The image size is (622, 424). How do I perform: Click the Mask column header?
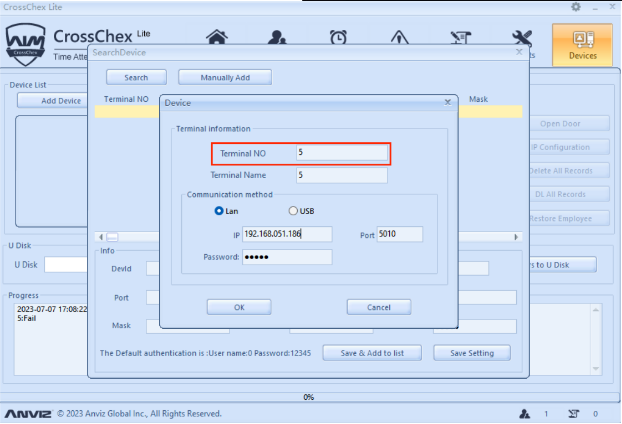pyautogui.click(x=478, y=99)
